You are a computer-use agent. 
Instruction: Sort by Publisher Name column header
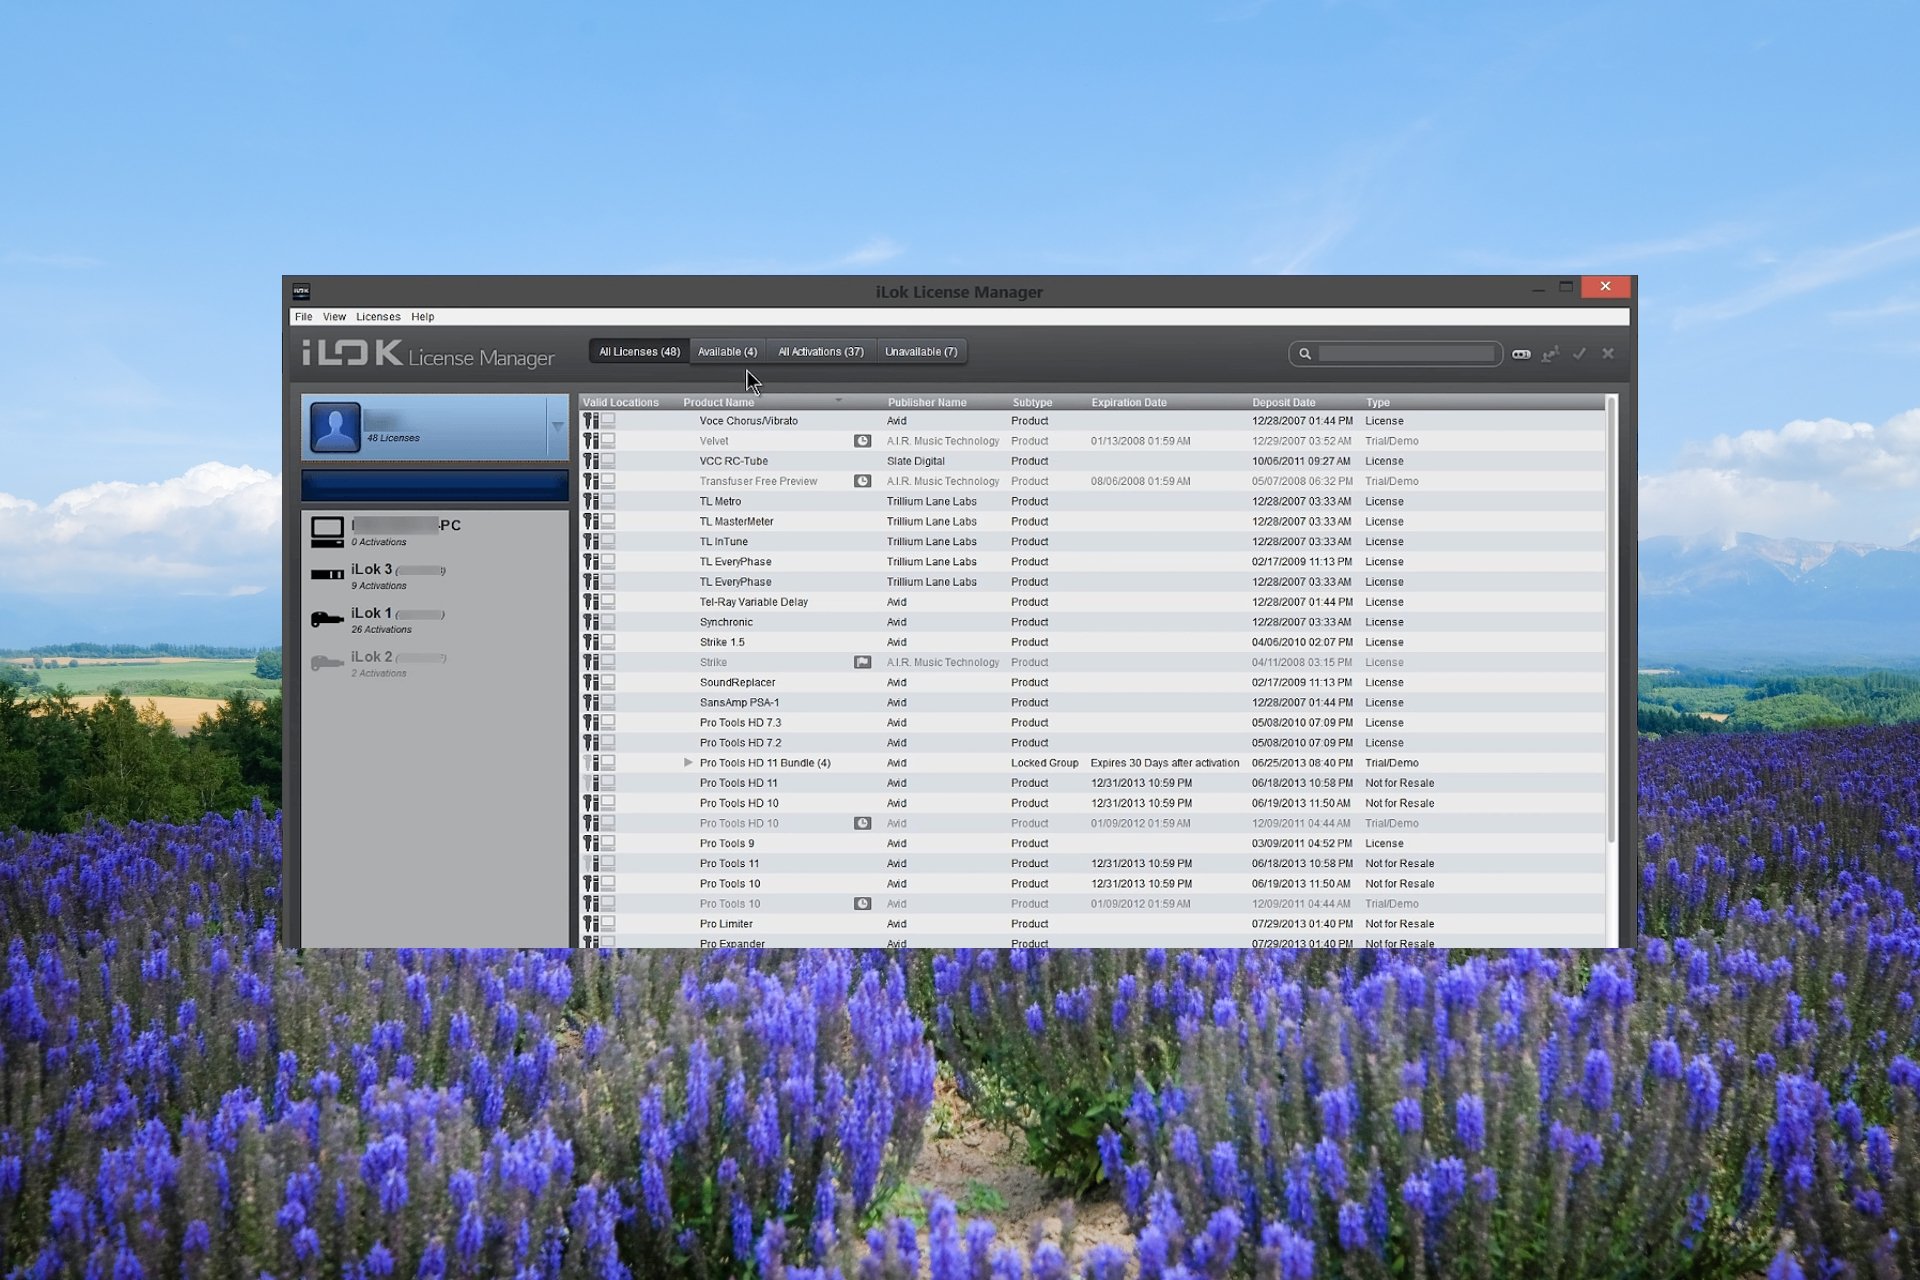tap(927, 403)
